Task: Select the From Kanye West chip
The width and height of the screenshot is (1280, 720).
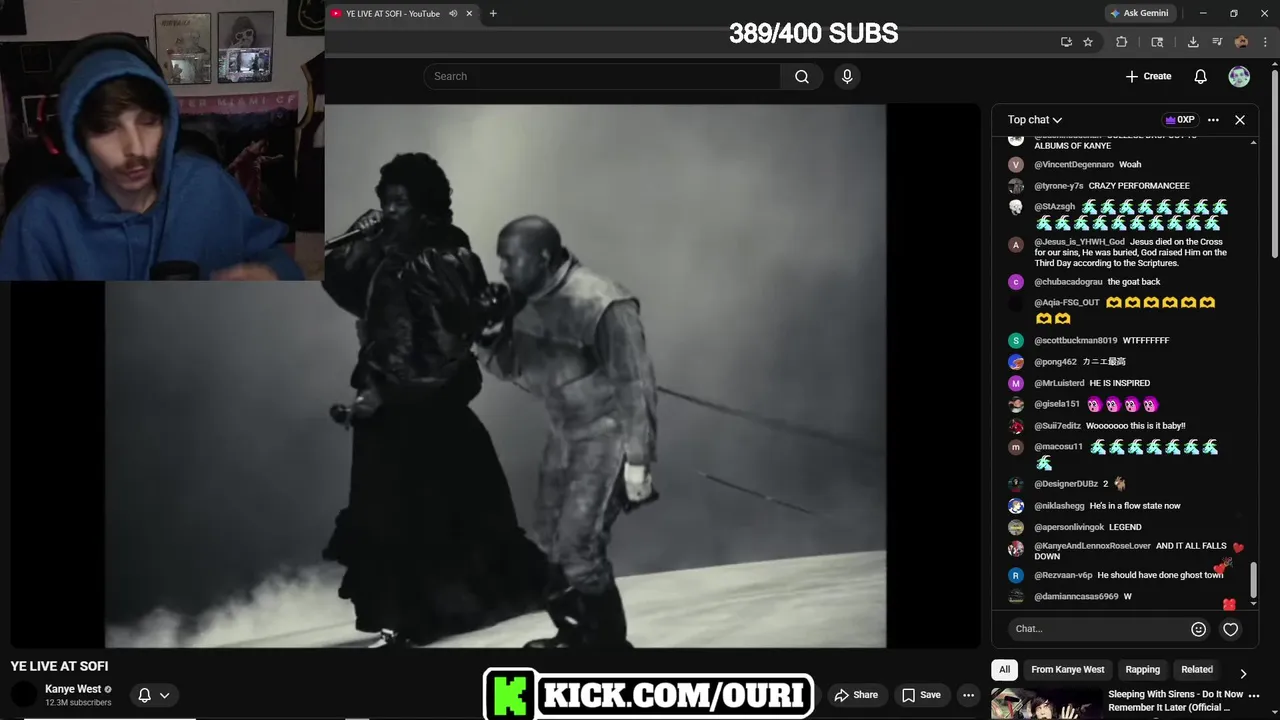Action: pyautogui.click(x=1068, y=670)
